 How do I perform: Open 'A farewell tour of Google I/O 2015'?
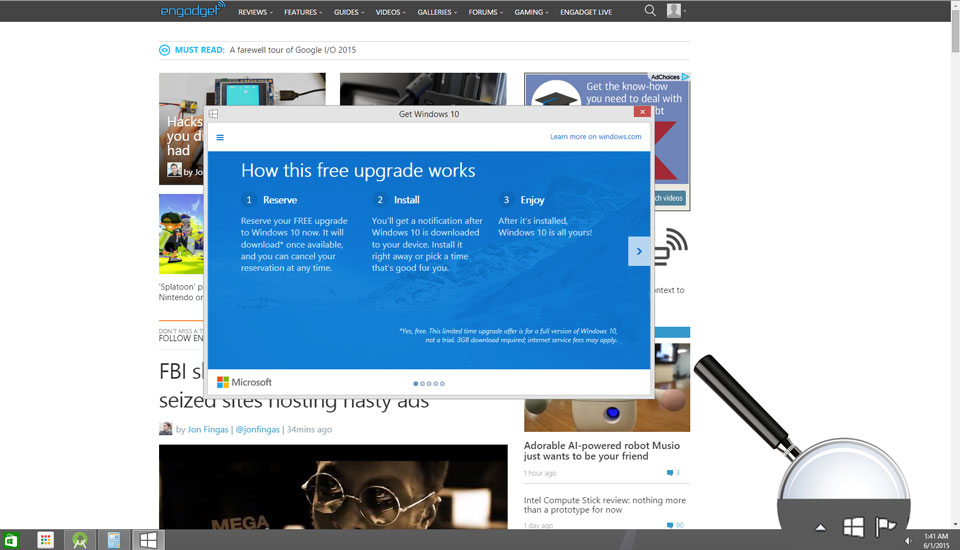293,50
